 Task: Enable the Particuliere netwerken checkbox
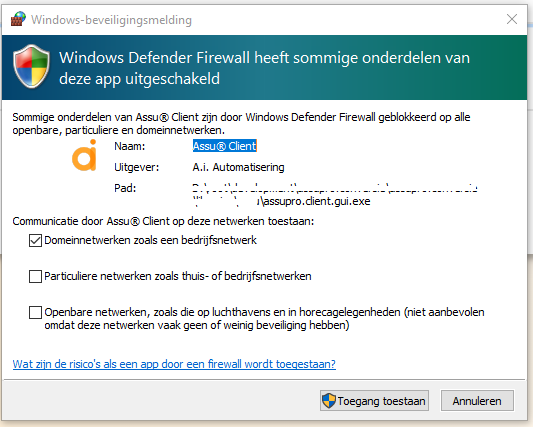35,276
